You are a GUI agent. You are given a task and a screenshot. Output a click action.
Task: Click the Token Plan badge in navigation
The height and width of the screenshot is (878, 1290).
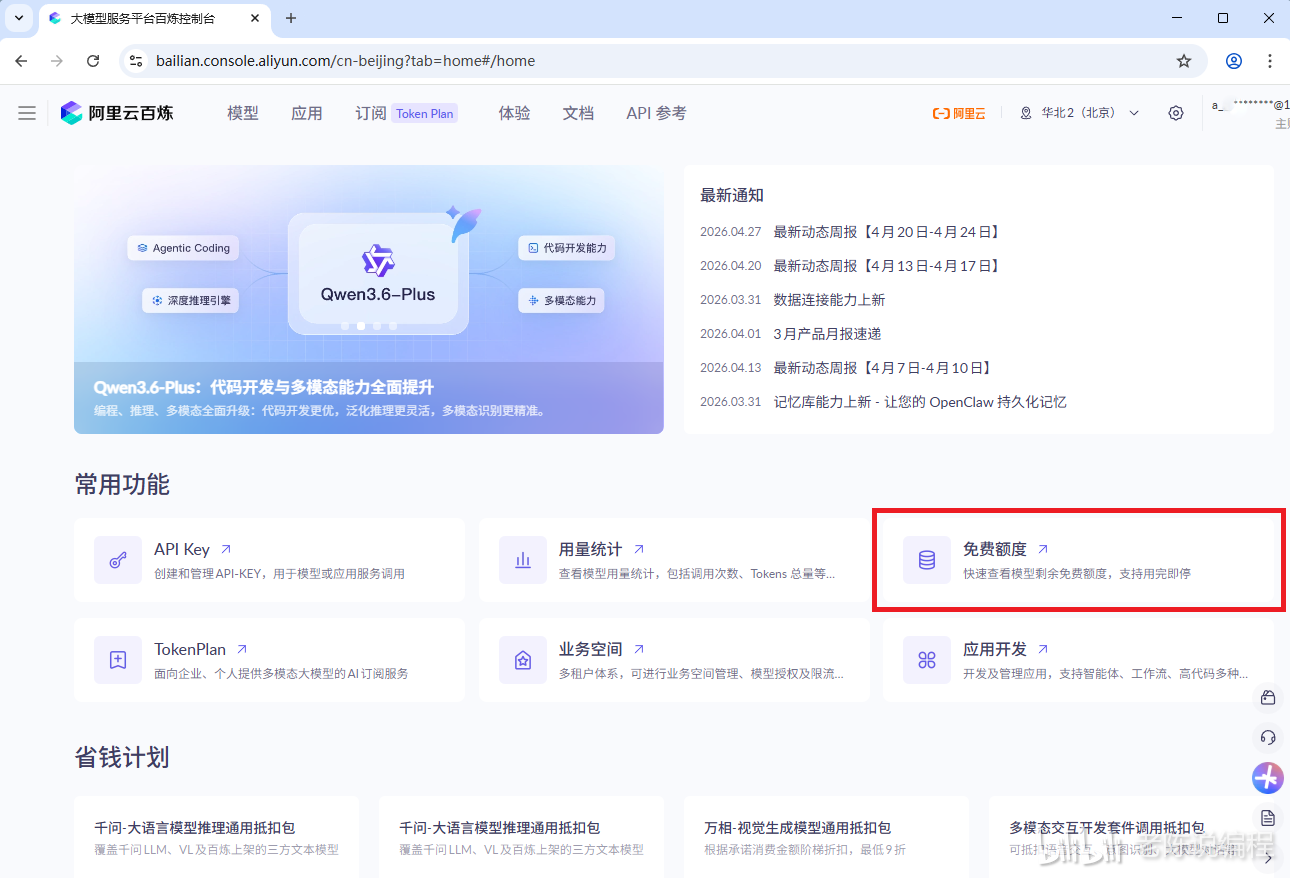click(425, 114)
